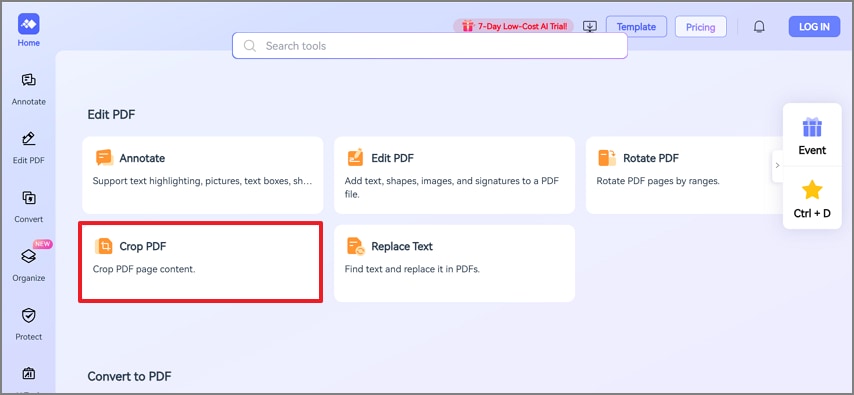Click the LOG IN button
Screen dimensions: 854x395
pyautogui.click(x=814, y=27)
